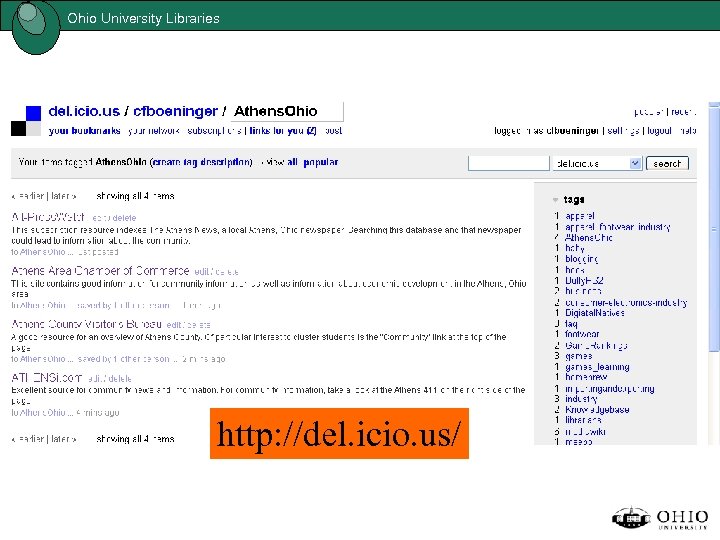Open the del.icio.us search scope dropdown
The image size is (720, 540).
[596, 163]
